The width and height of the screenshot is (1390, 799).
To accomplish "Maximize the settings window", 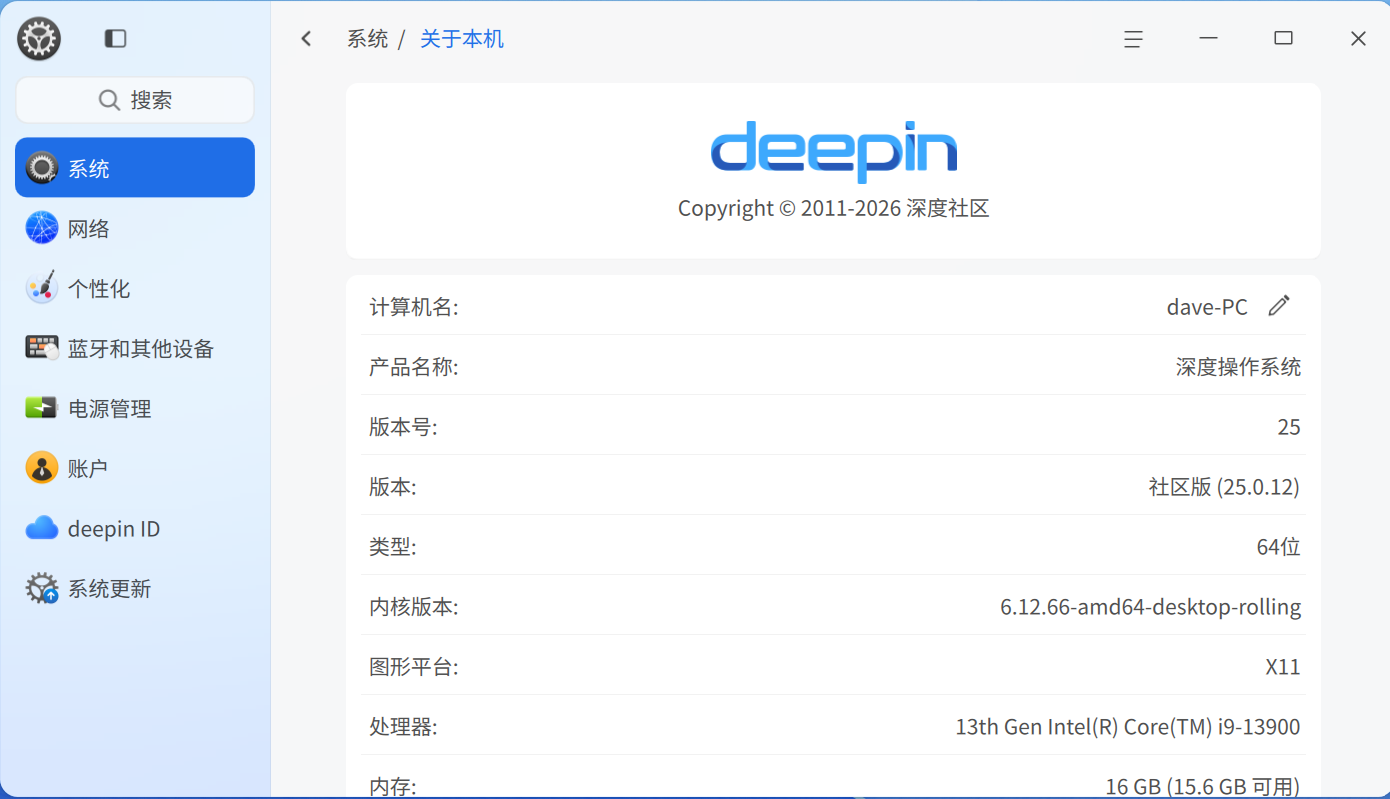I will 1283,38.
